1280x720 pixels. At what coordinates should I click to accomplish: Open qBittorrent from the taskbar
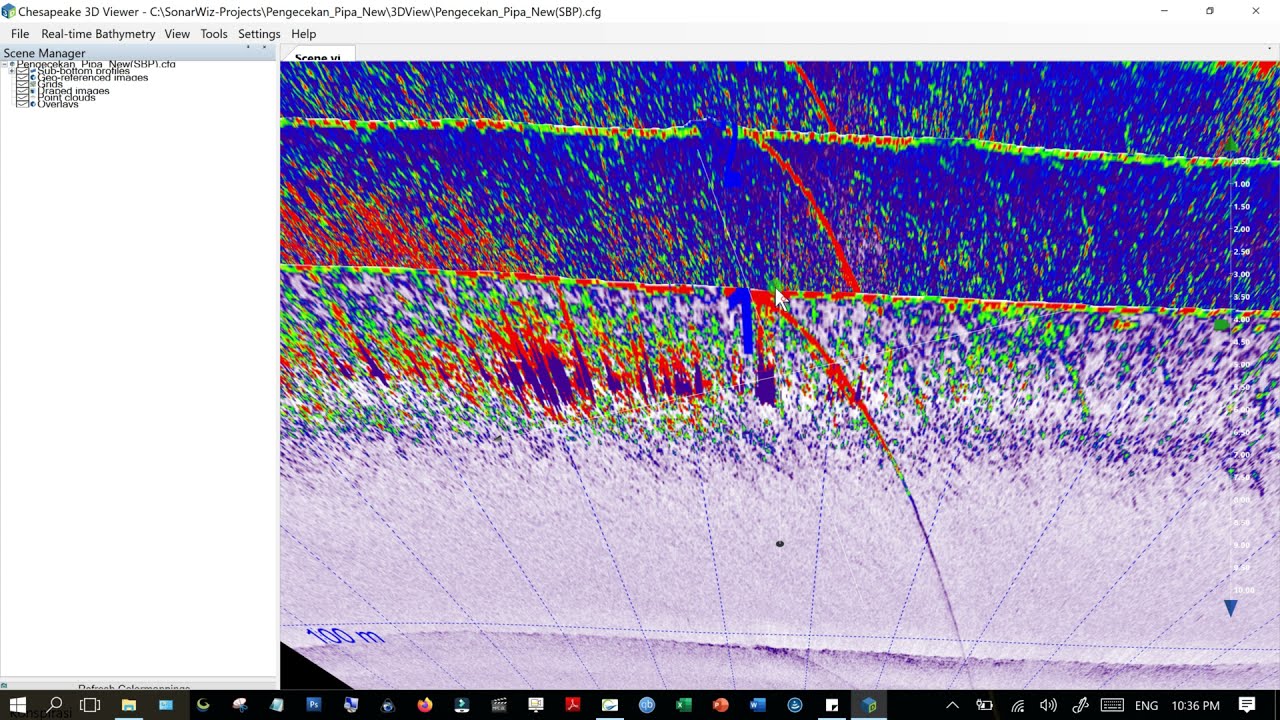647,705
